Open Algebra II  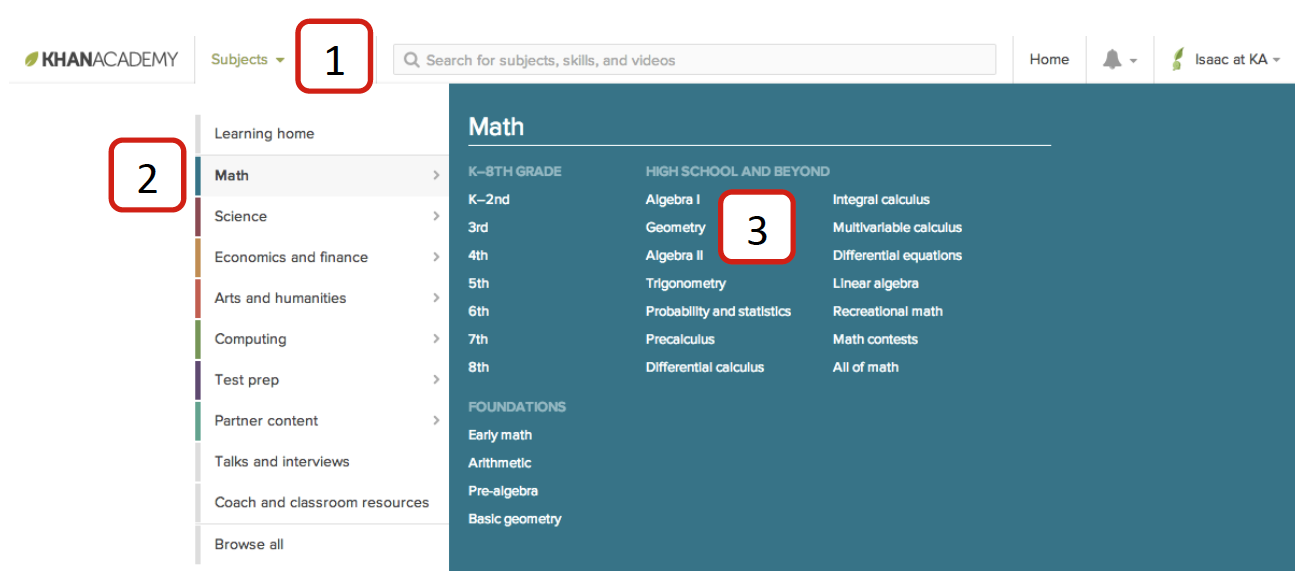[675, 256]
